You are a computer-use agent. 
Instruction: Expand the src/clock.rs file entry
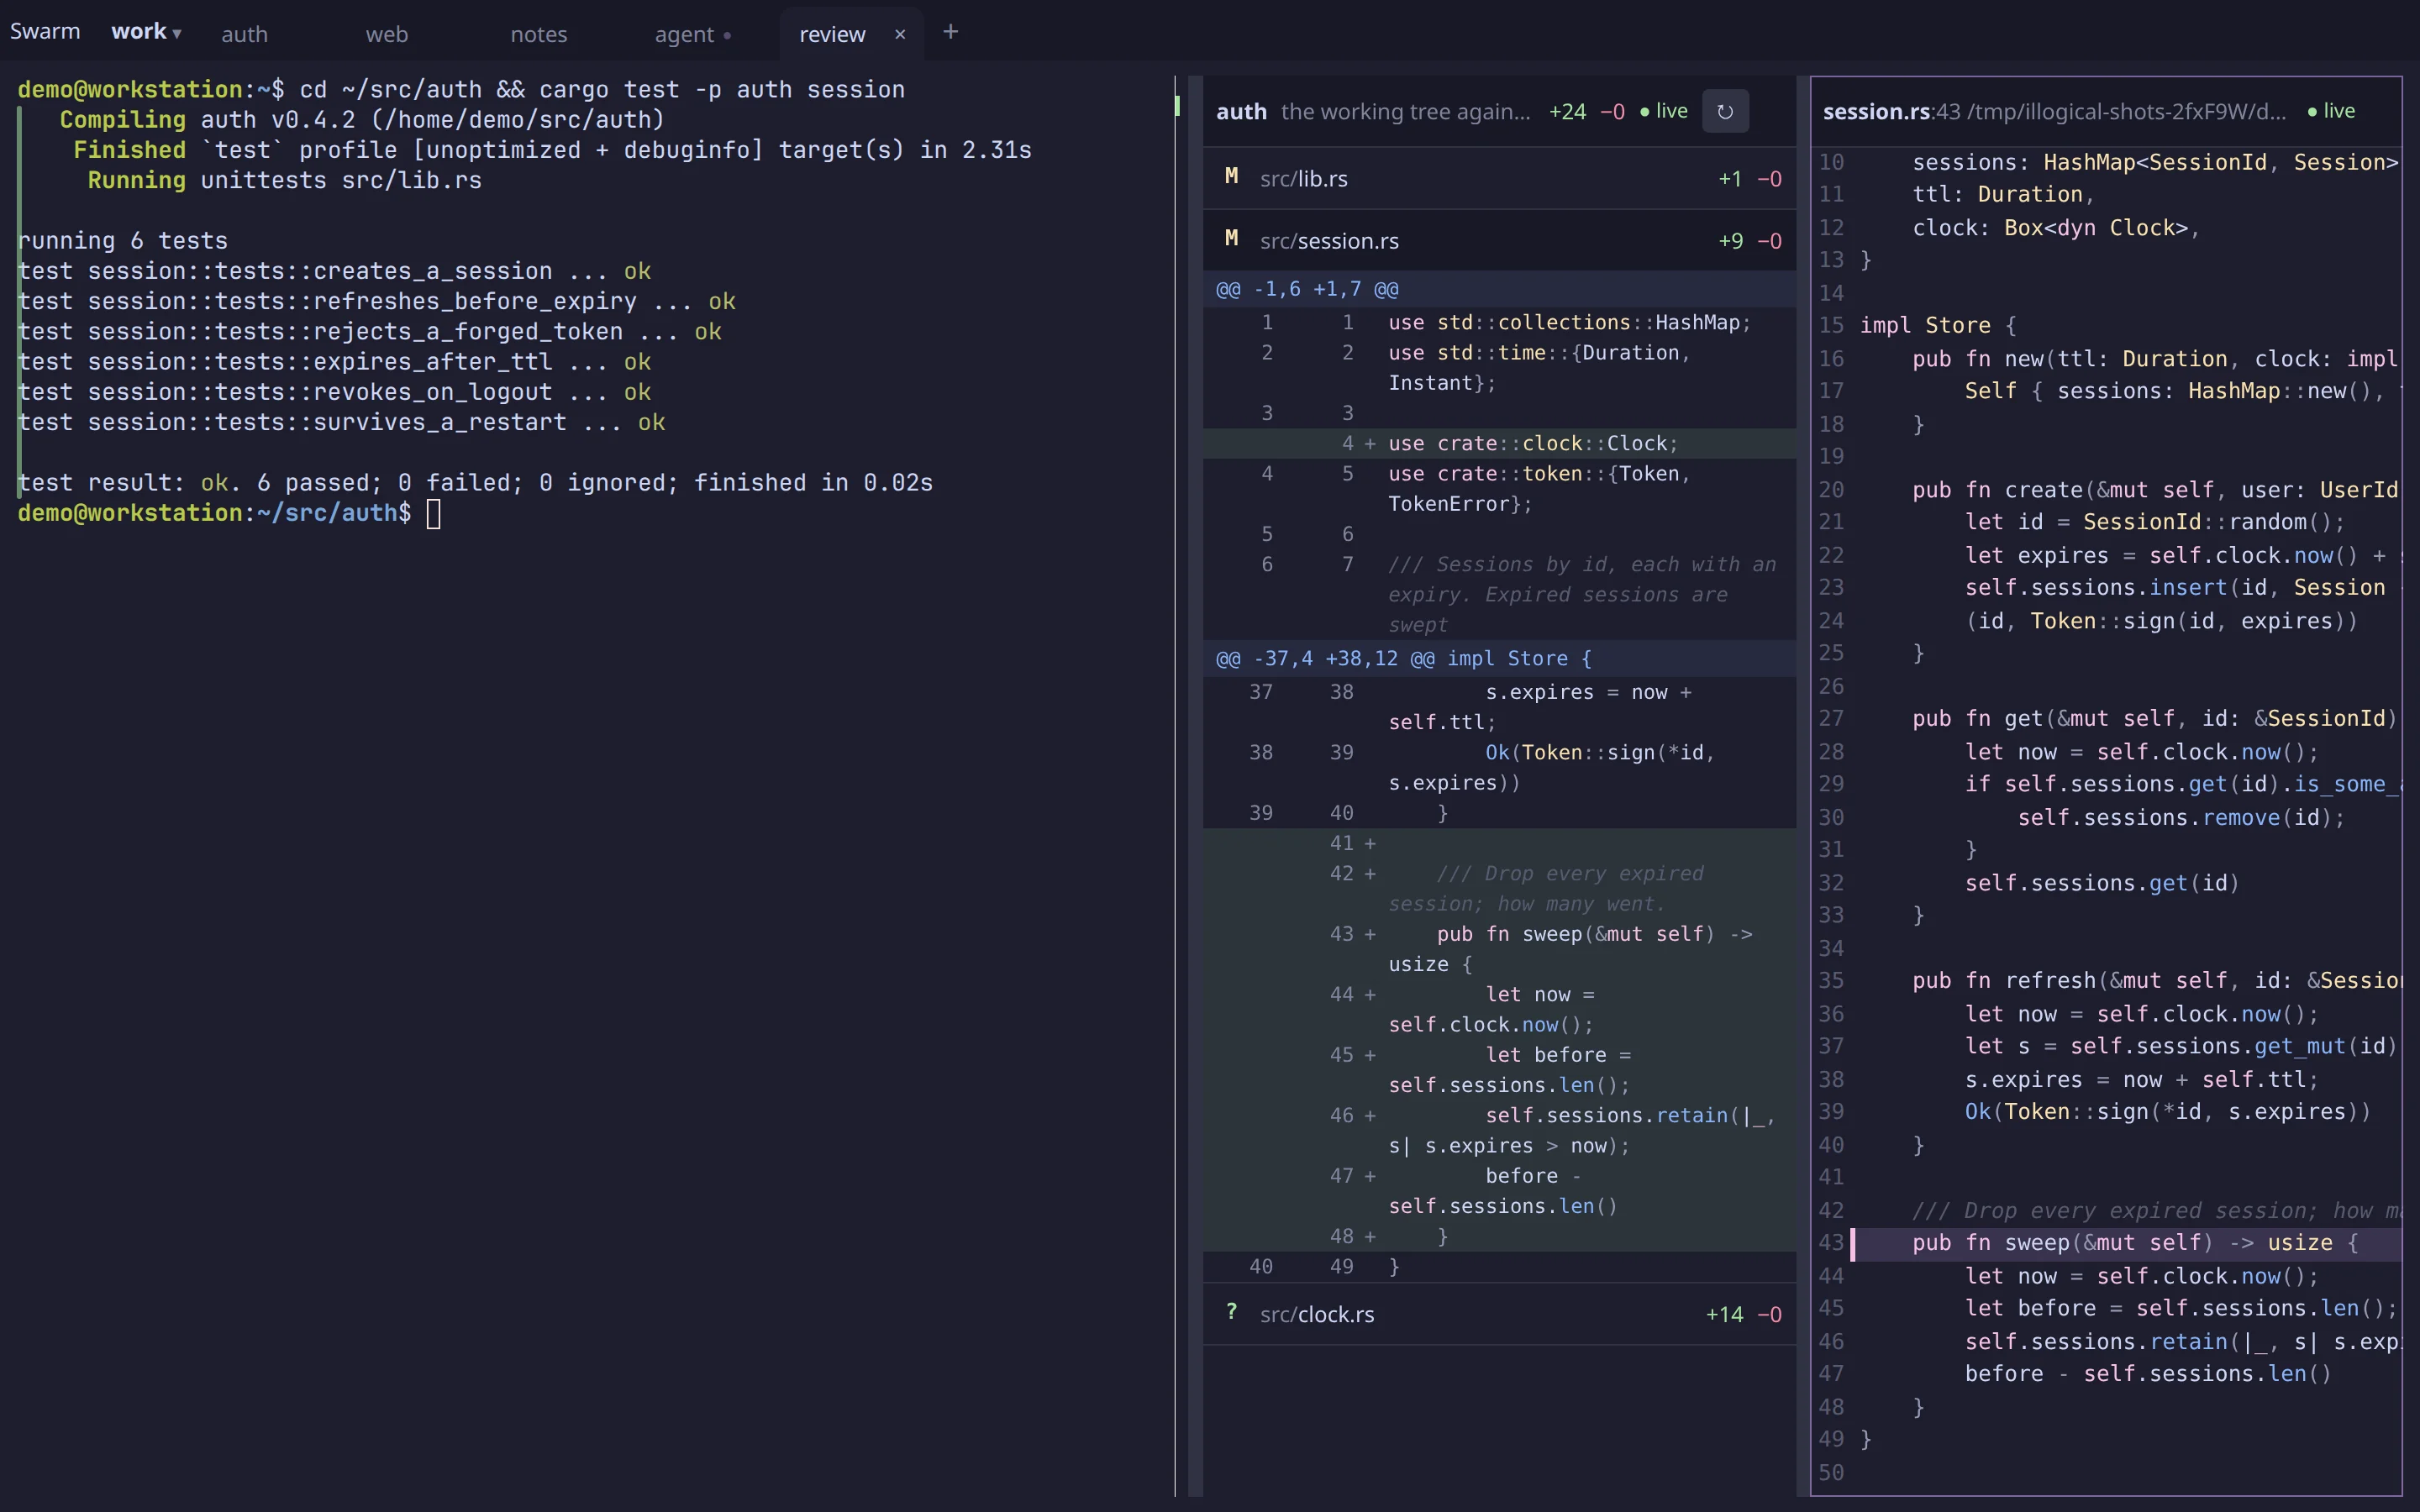[x=1499, y=1314]
